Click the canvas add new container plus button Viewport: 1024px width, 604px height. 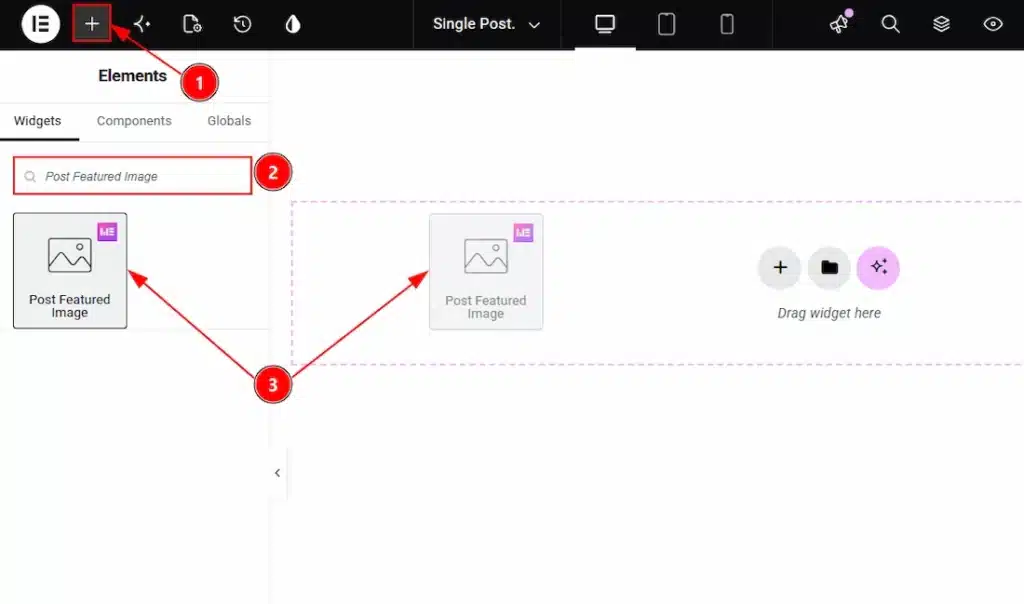tap(780, 267)
